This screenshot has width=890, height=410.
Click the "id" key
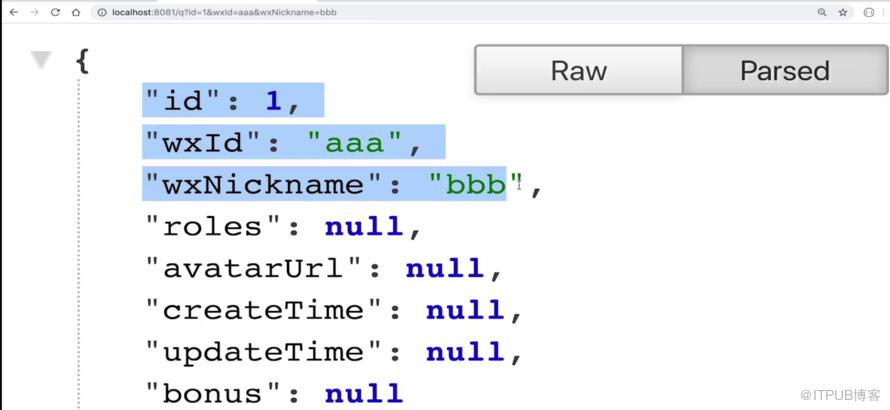click(x=182, y=102)
